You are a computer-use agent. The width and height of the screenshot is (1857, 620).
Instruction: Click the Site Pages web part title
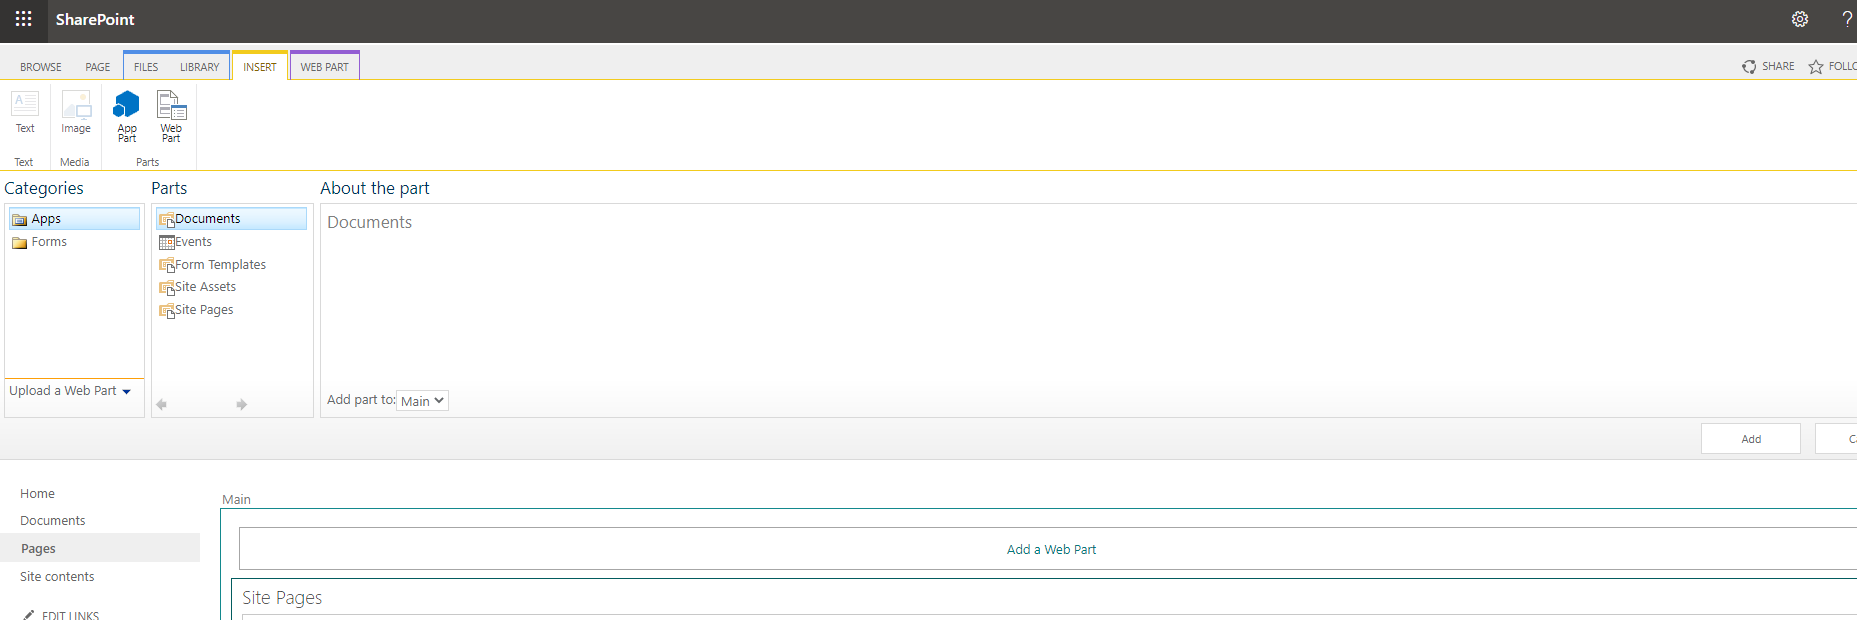pyautogui.click(x=282, y=598)
